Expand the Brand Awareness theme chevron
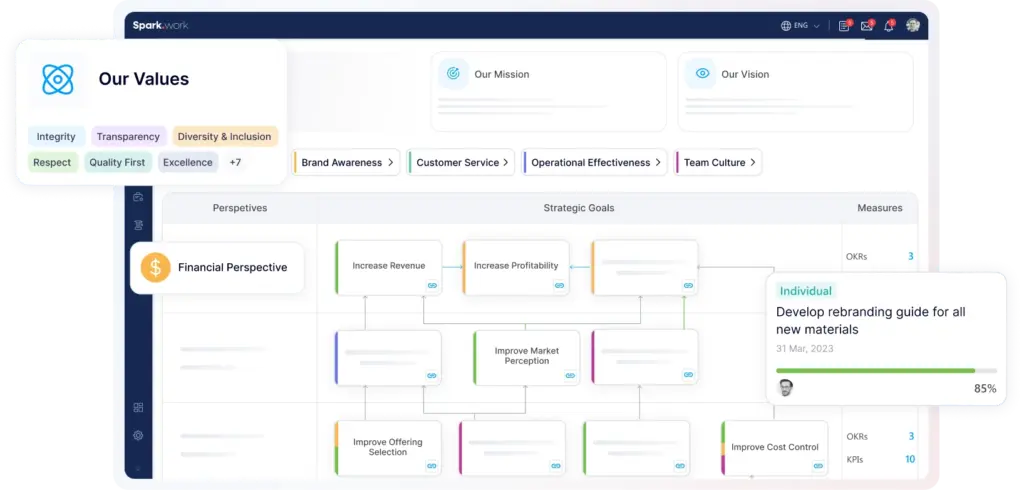This screenshot has width=1024, height=490. point(391,163)
